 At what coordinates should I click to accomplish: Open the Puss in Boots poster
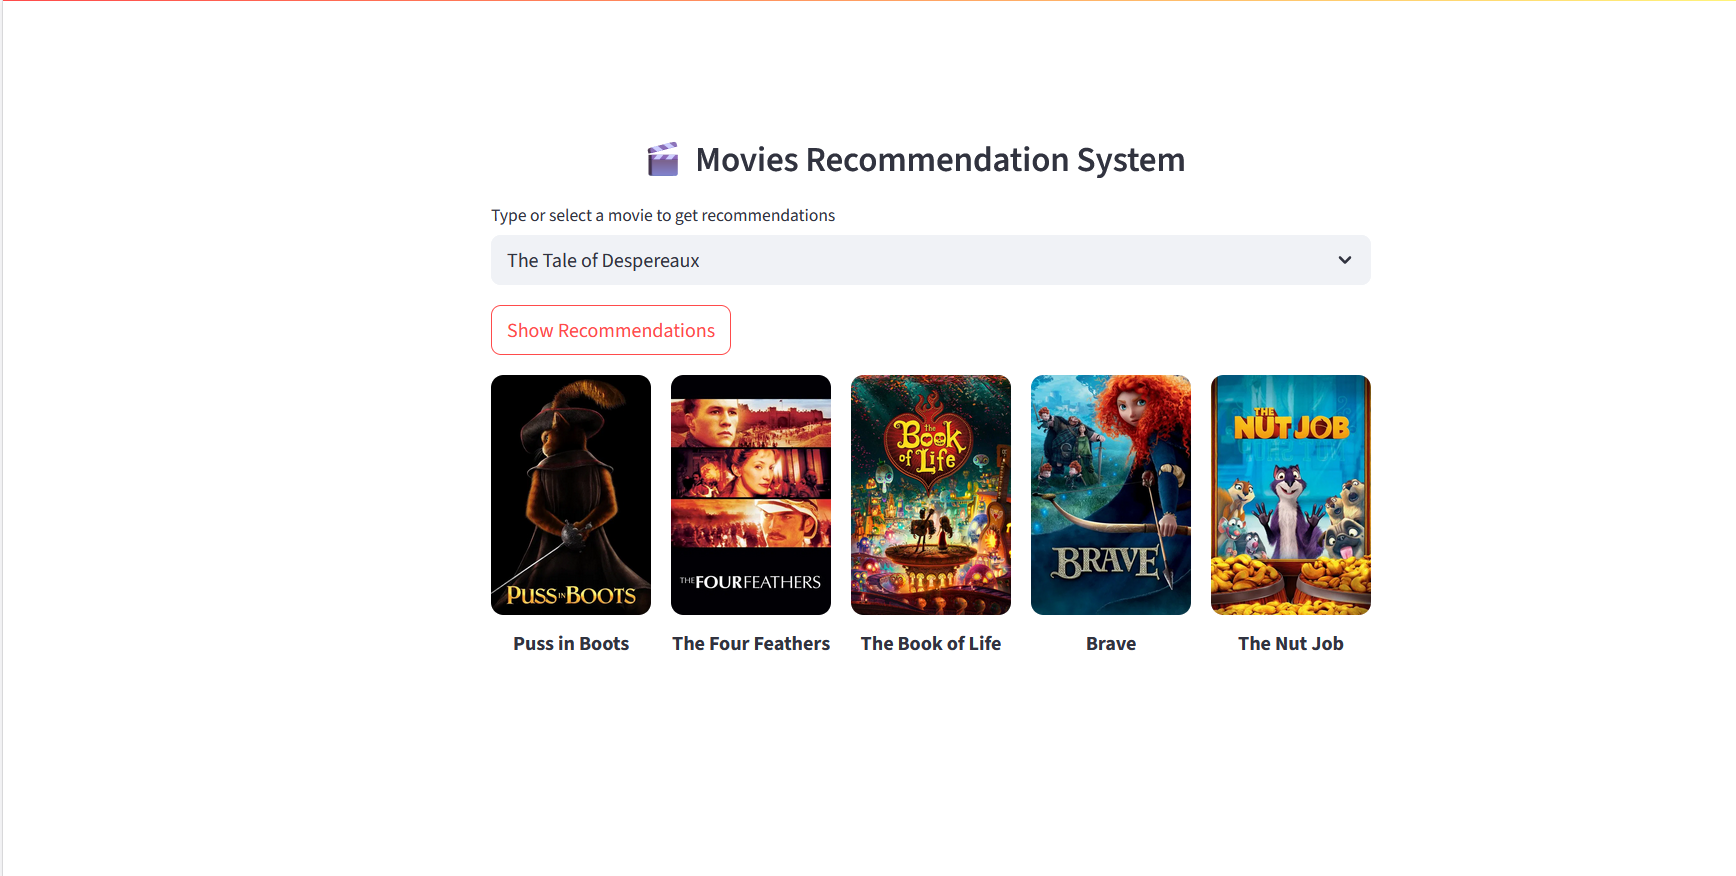tap(571, 495)
